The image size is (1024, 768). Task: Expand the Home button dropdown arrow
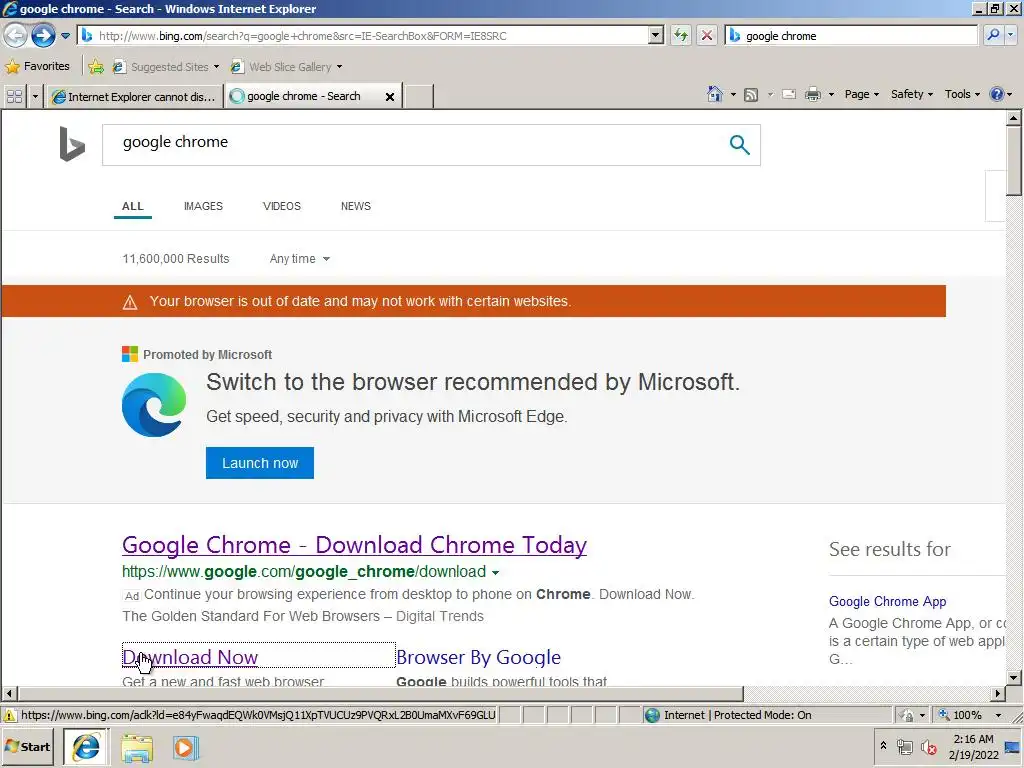(x=733, y=95)
